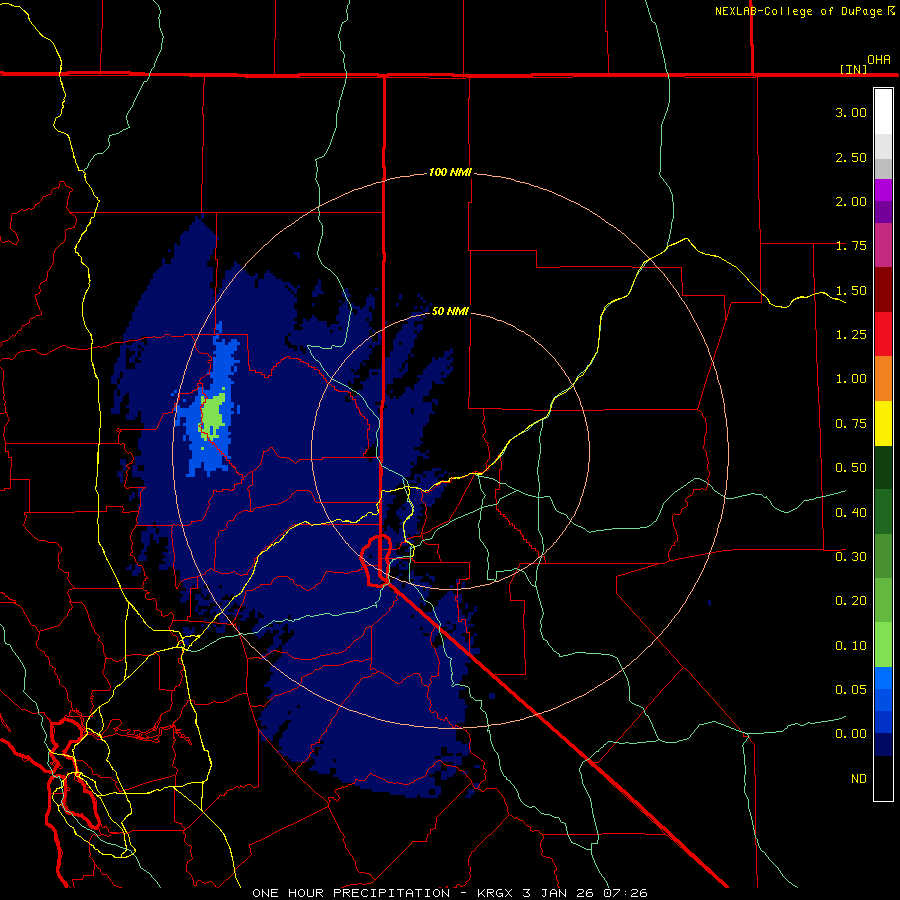Select the light blue 0.05 legend swatch
The width and height of the screenshot is (900, 900).
tap(883, 678)
